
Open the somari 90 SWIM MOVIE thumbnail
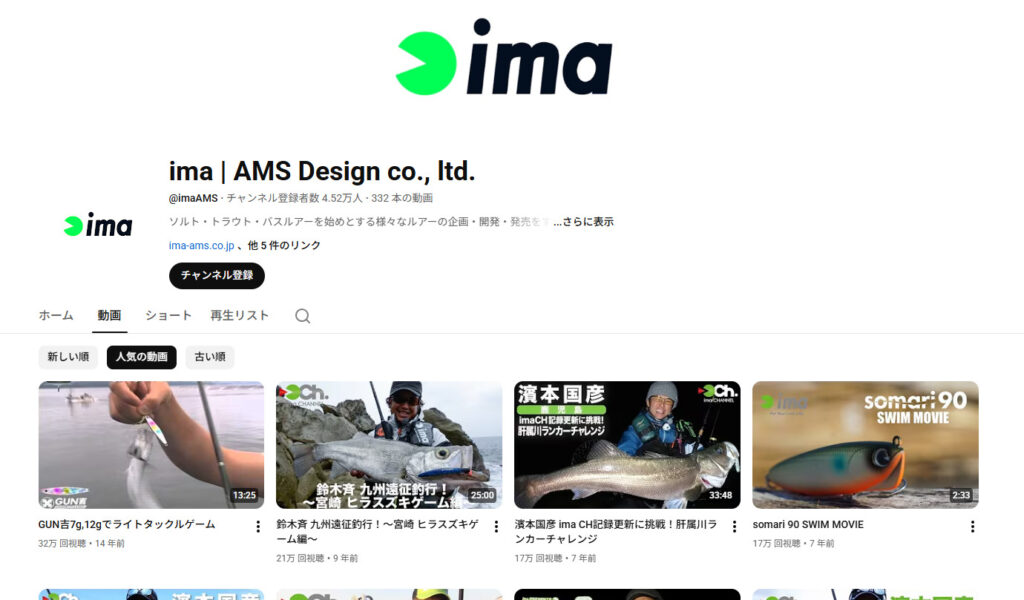pyautogui.click(x=865, y=444)
